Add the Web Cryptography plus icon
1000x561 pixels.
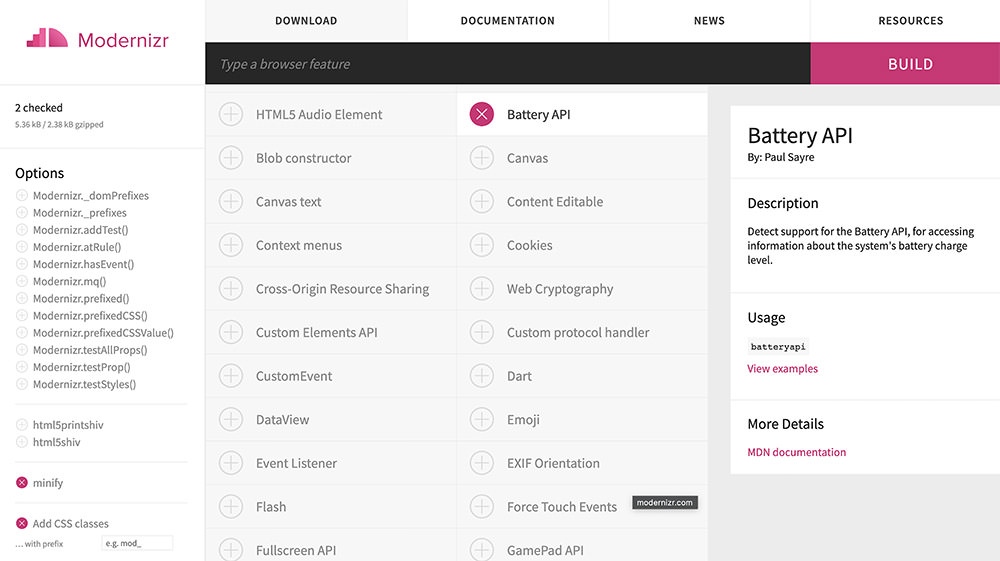[x=482, y=289]
